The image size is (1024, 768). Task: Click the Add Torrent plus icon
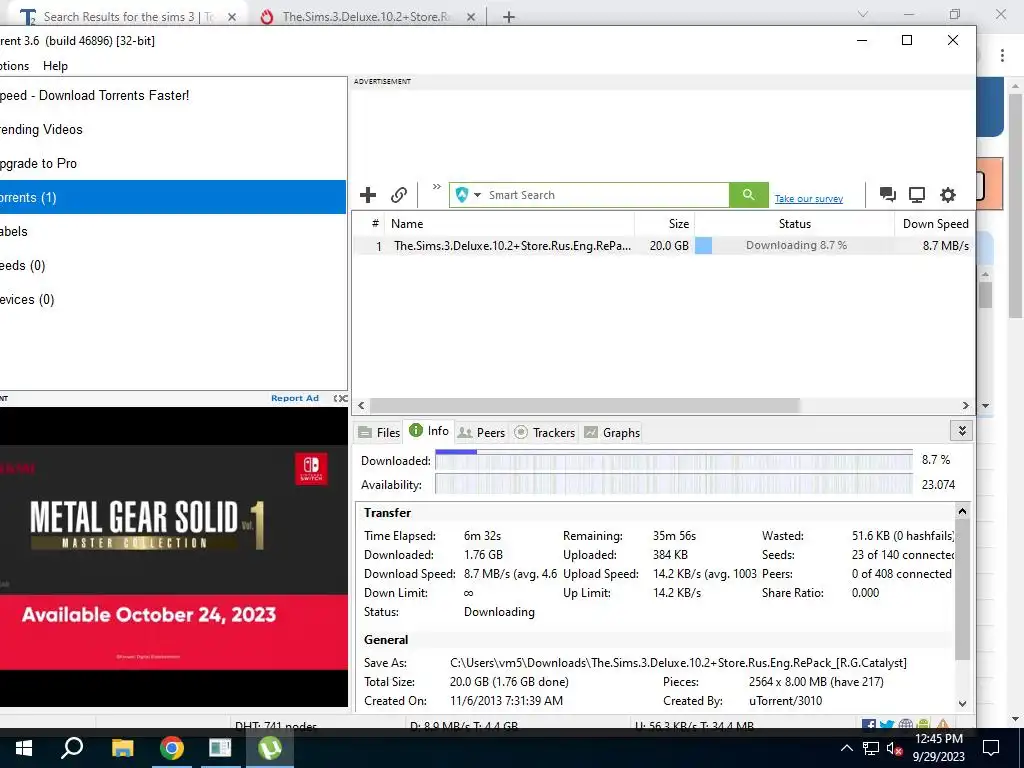tap(368, 195)
